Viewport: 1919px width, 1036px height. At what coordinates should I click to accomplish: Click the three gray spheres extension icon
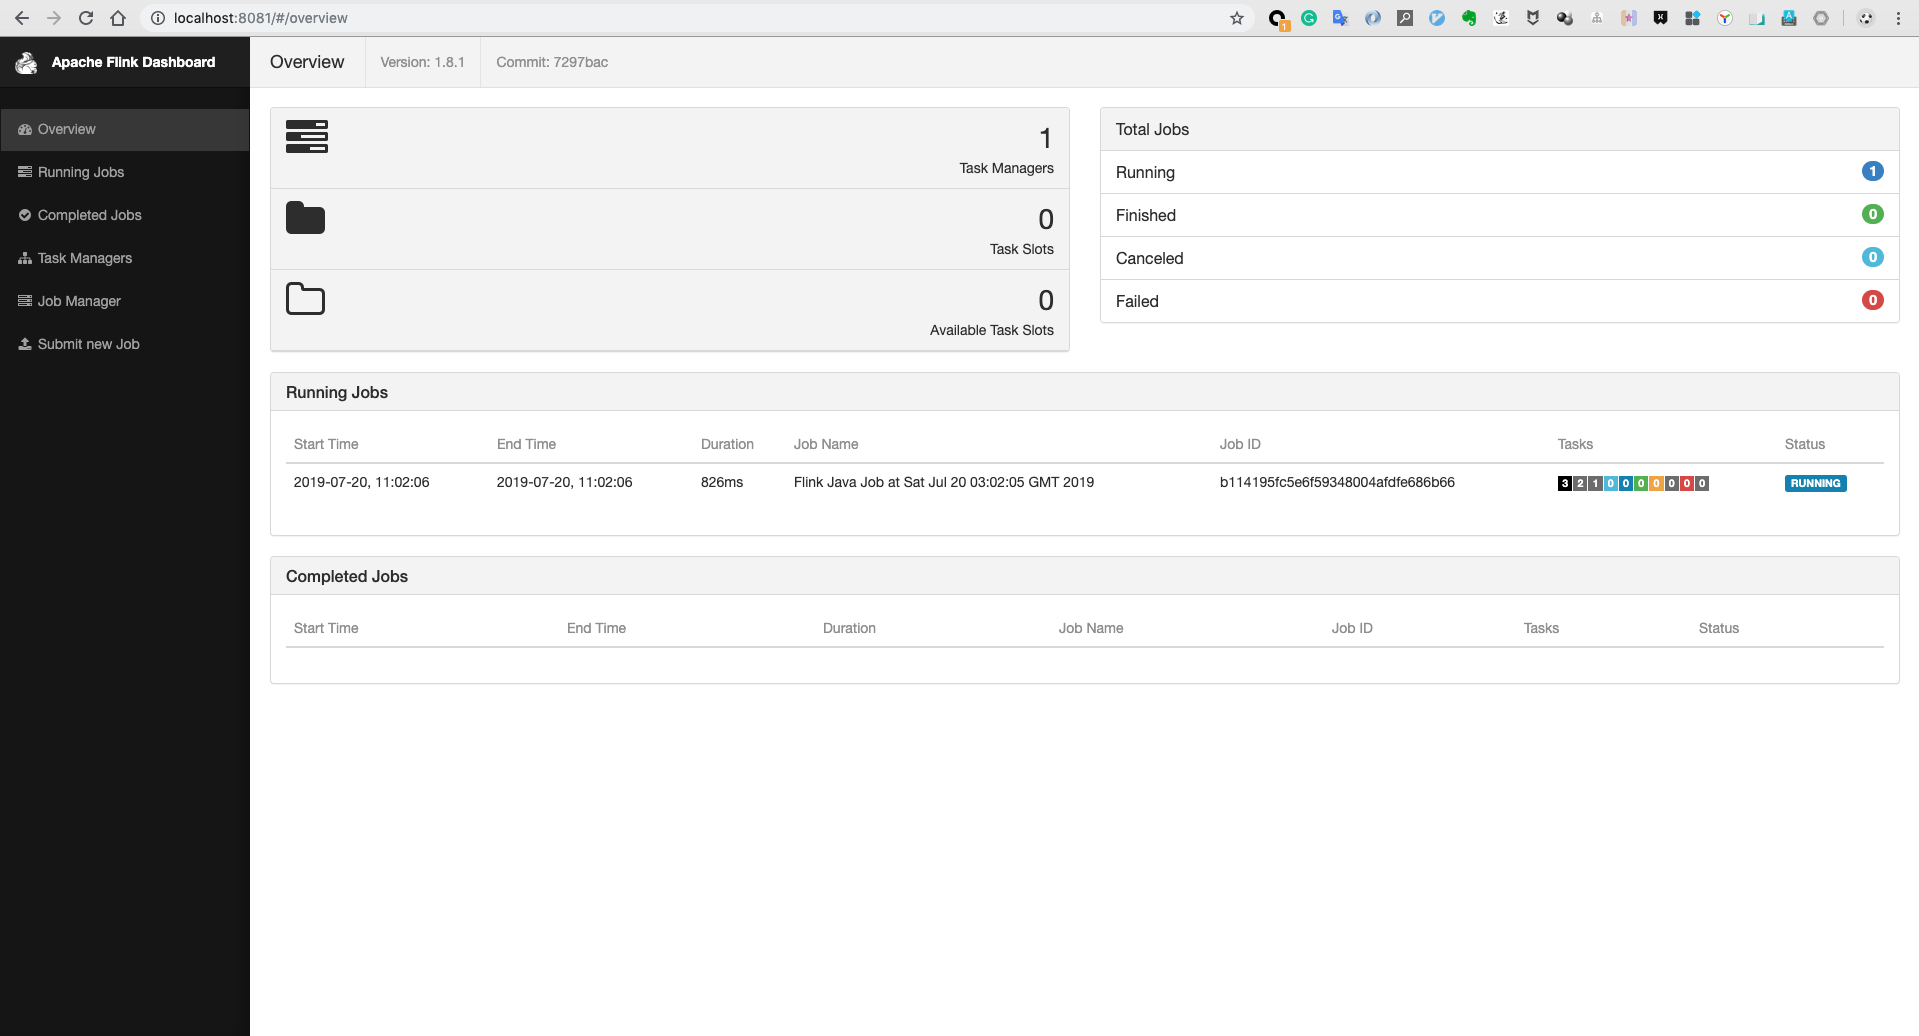coord(1565,18)
